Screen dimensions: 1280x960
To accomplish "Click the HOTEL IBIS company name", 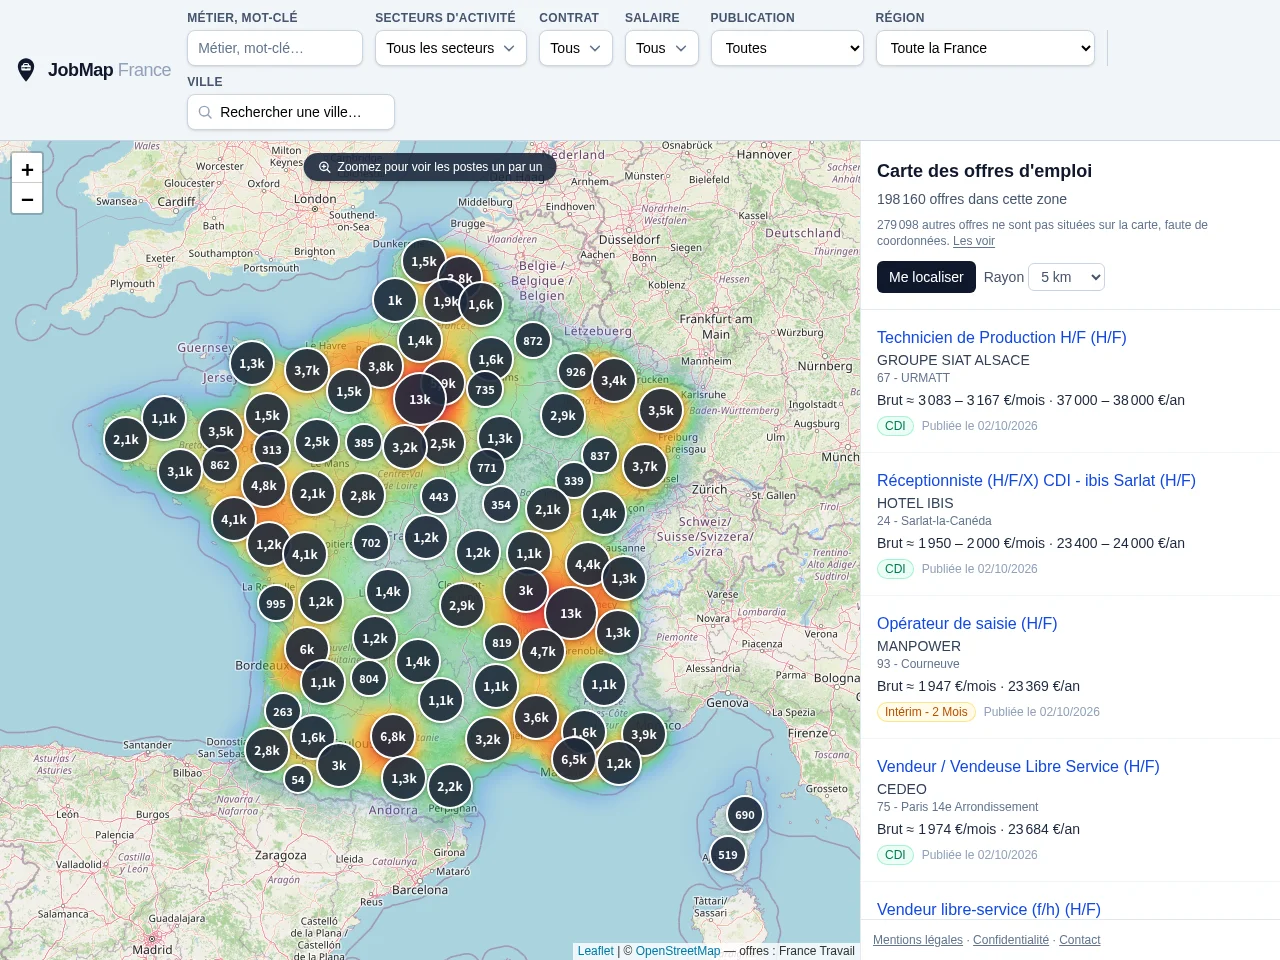I will [915, 503].
